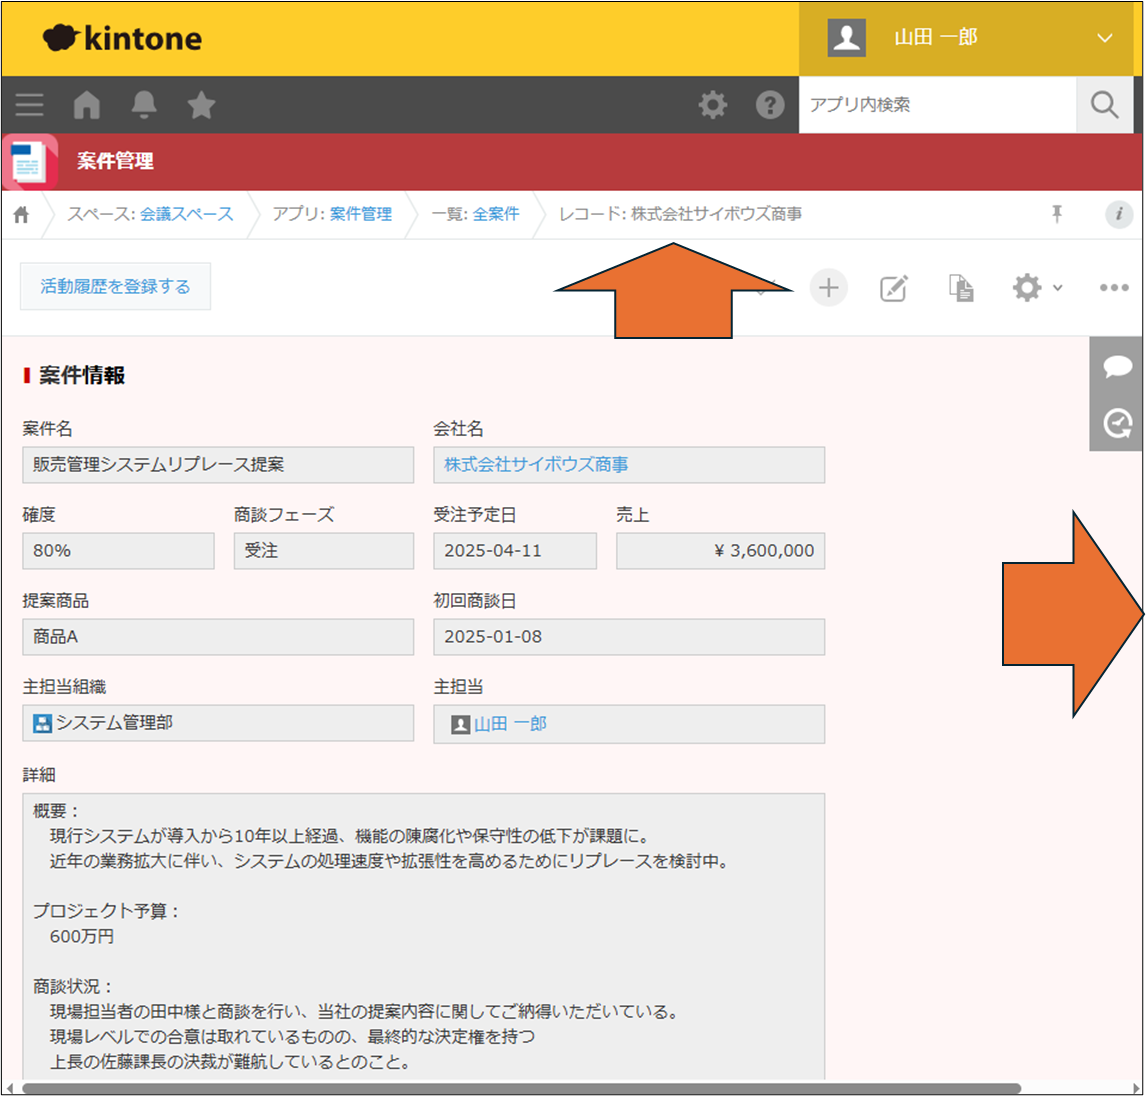Show record change history icon

click(x=1117, y=424)
